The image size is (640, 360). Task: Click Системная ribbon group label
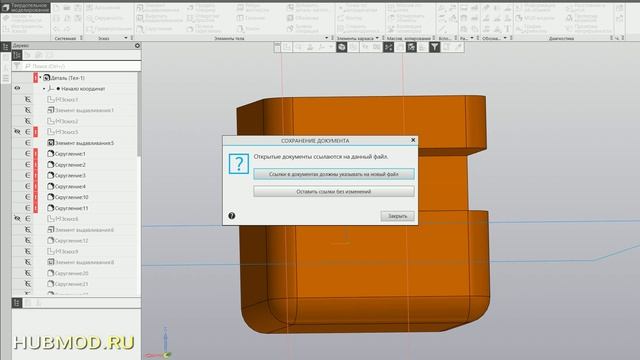click(x=65, y=38)
